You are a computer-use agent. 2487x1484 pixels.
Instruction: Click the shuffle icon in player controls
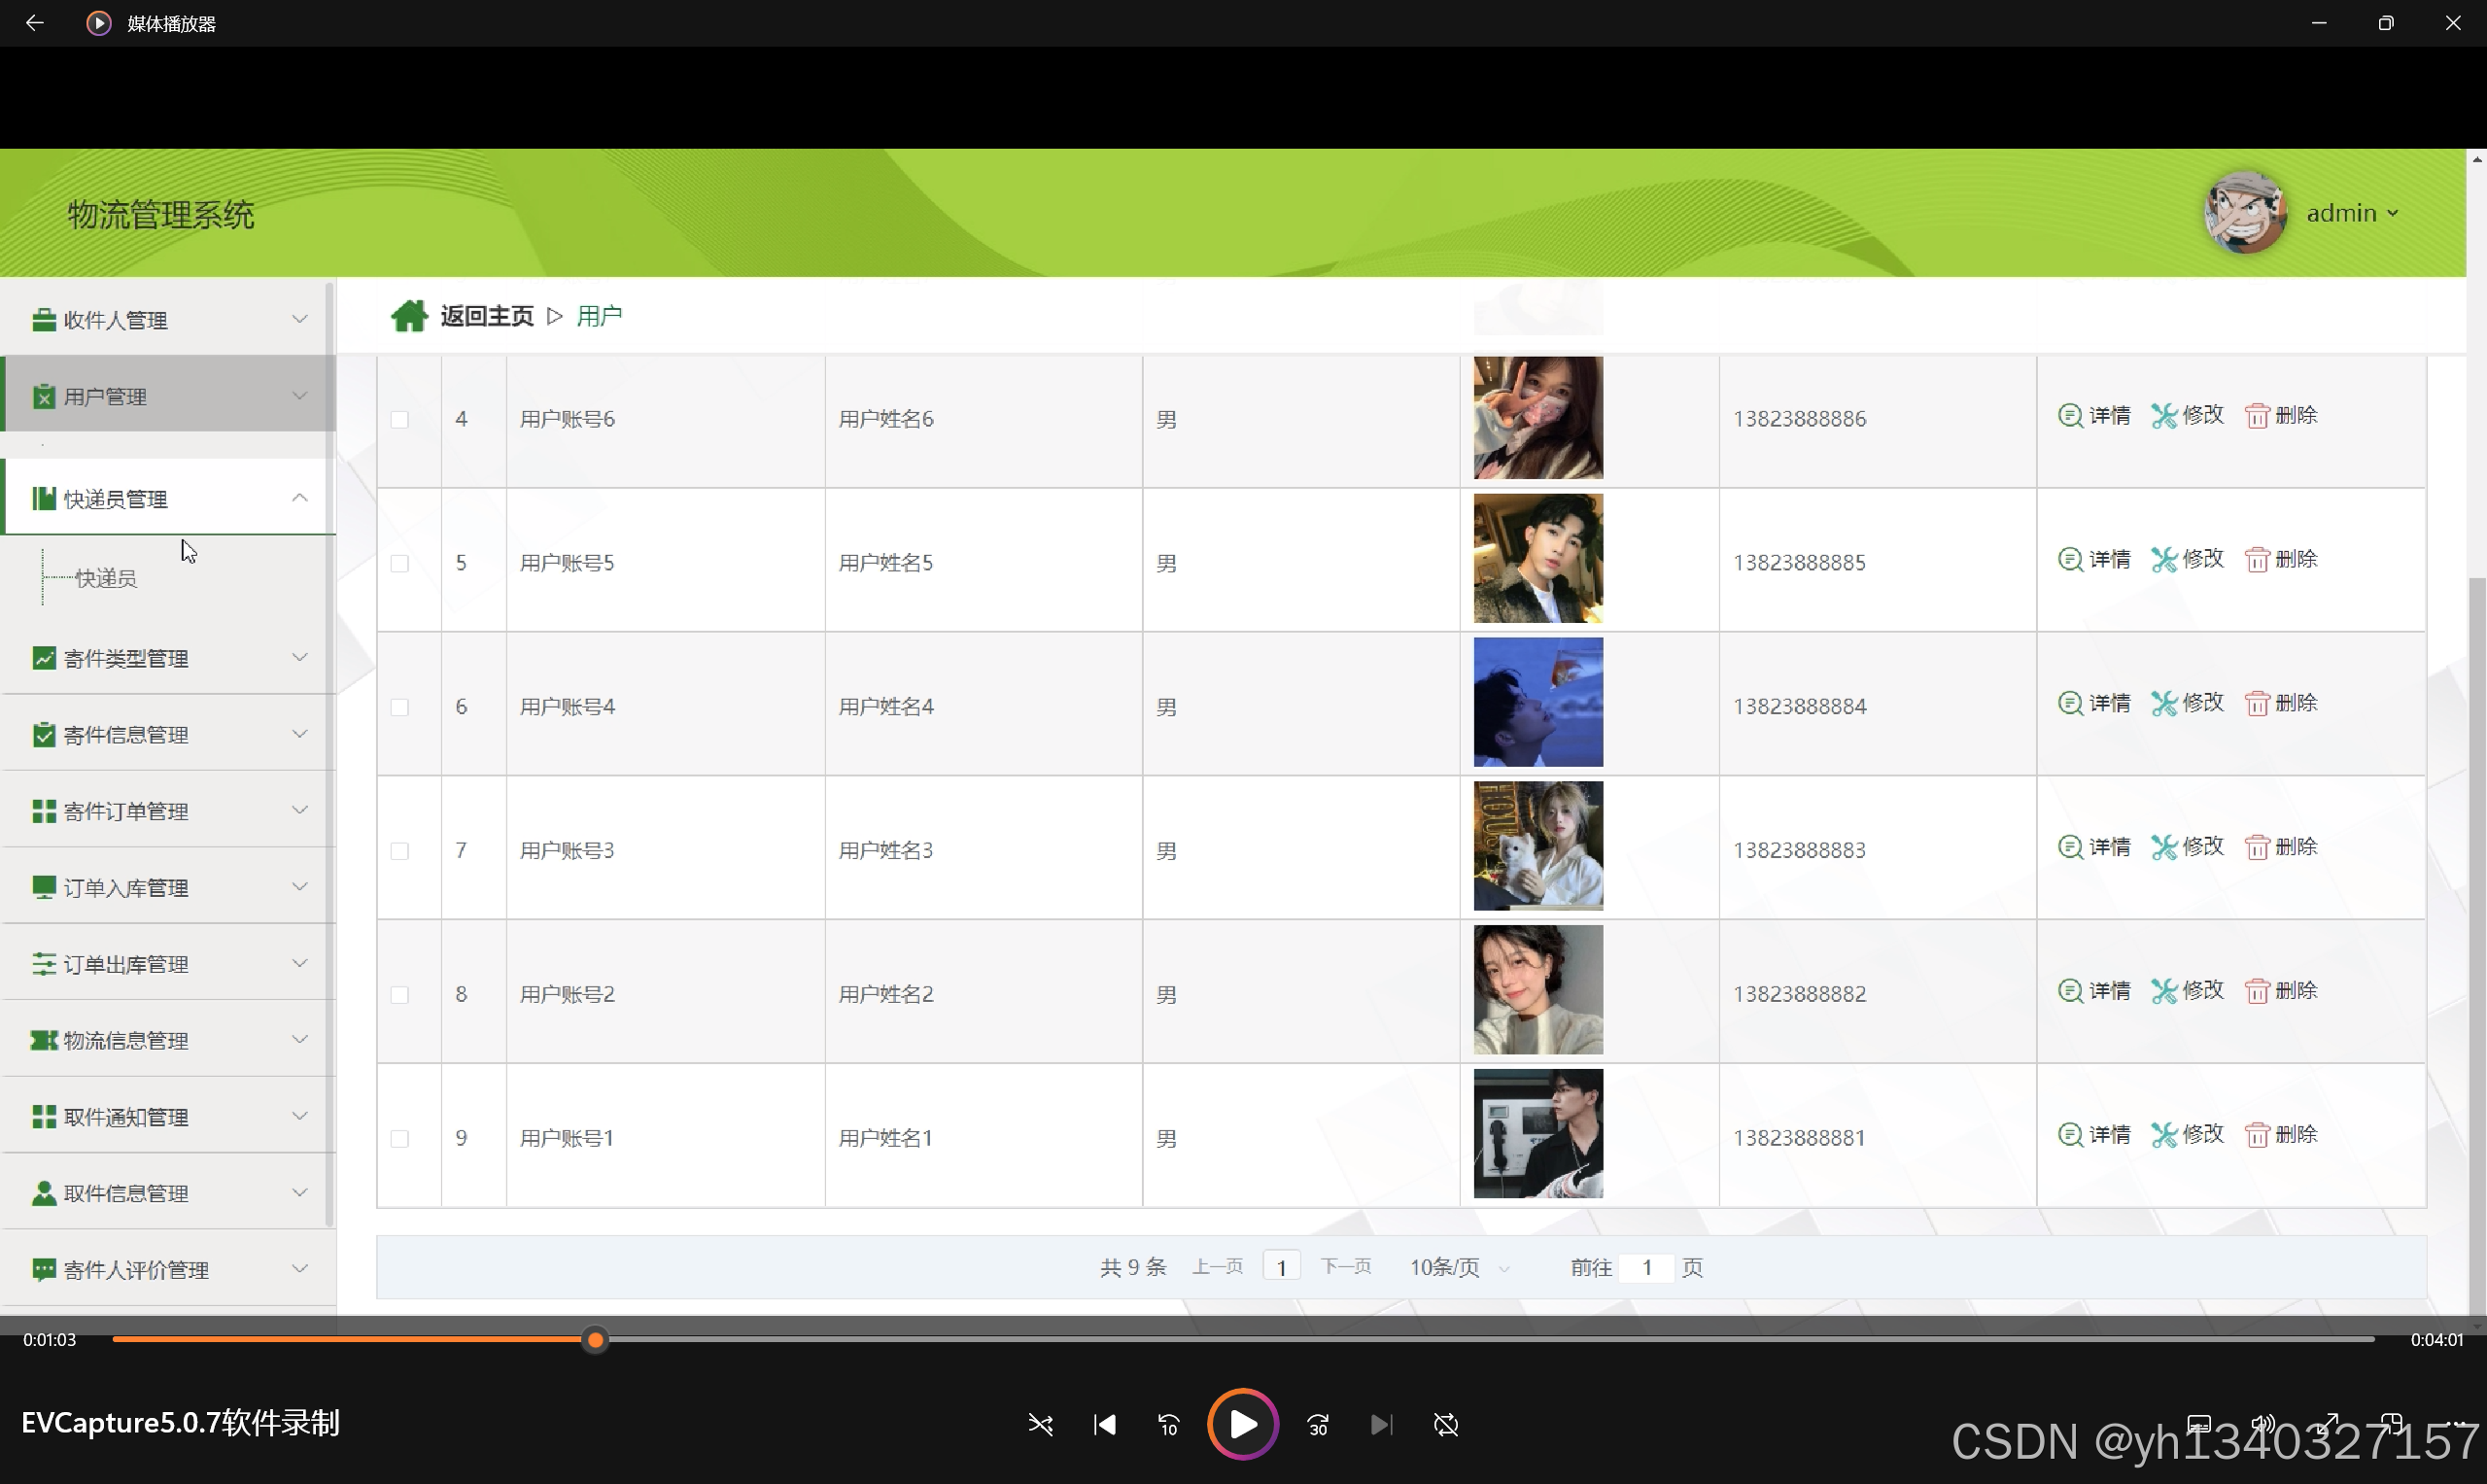1040,1424
